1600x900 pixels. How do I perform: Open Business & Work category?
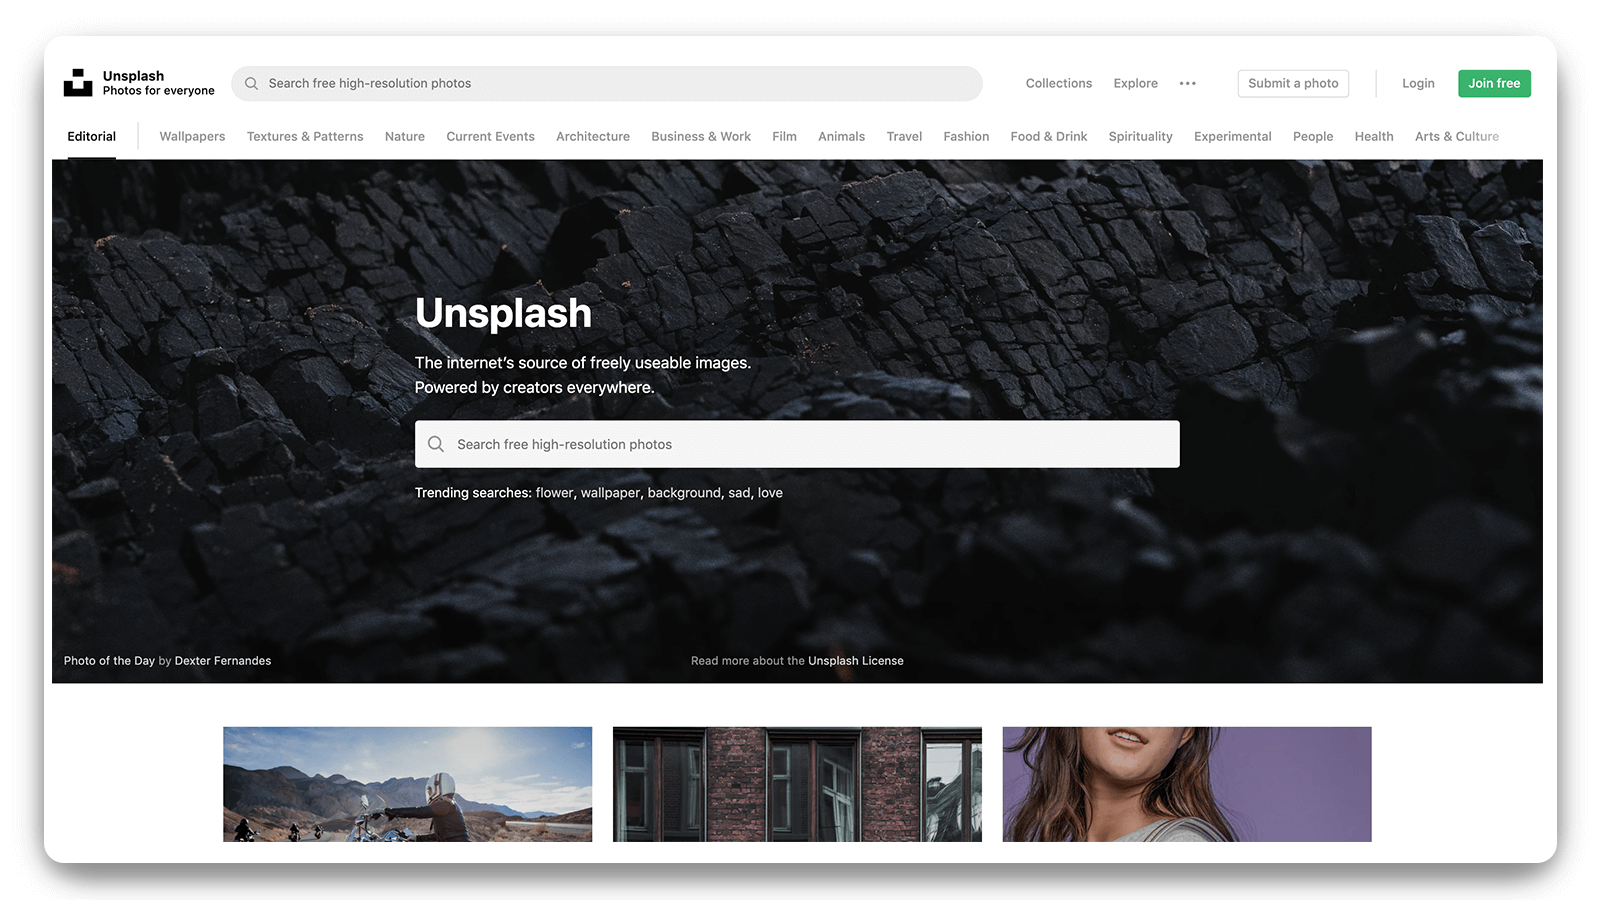pyautogui.click(x=701, y=137)
